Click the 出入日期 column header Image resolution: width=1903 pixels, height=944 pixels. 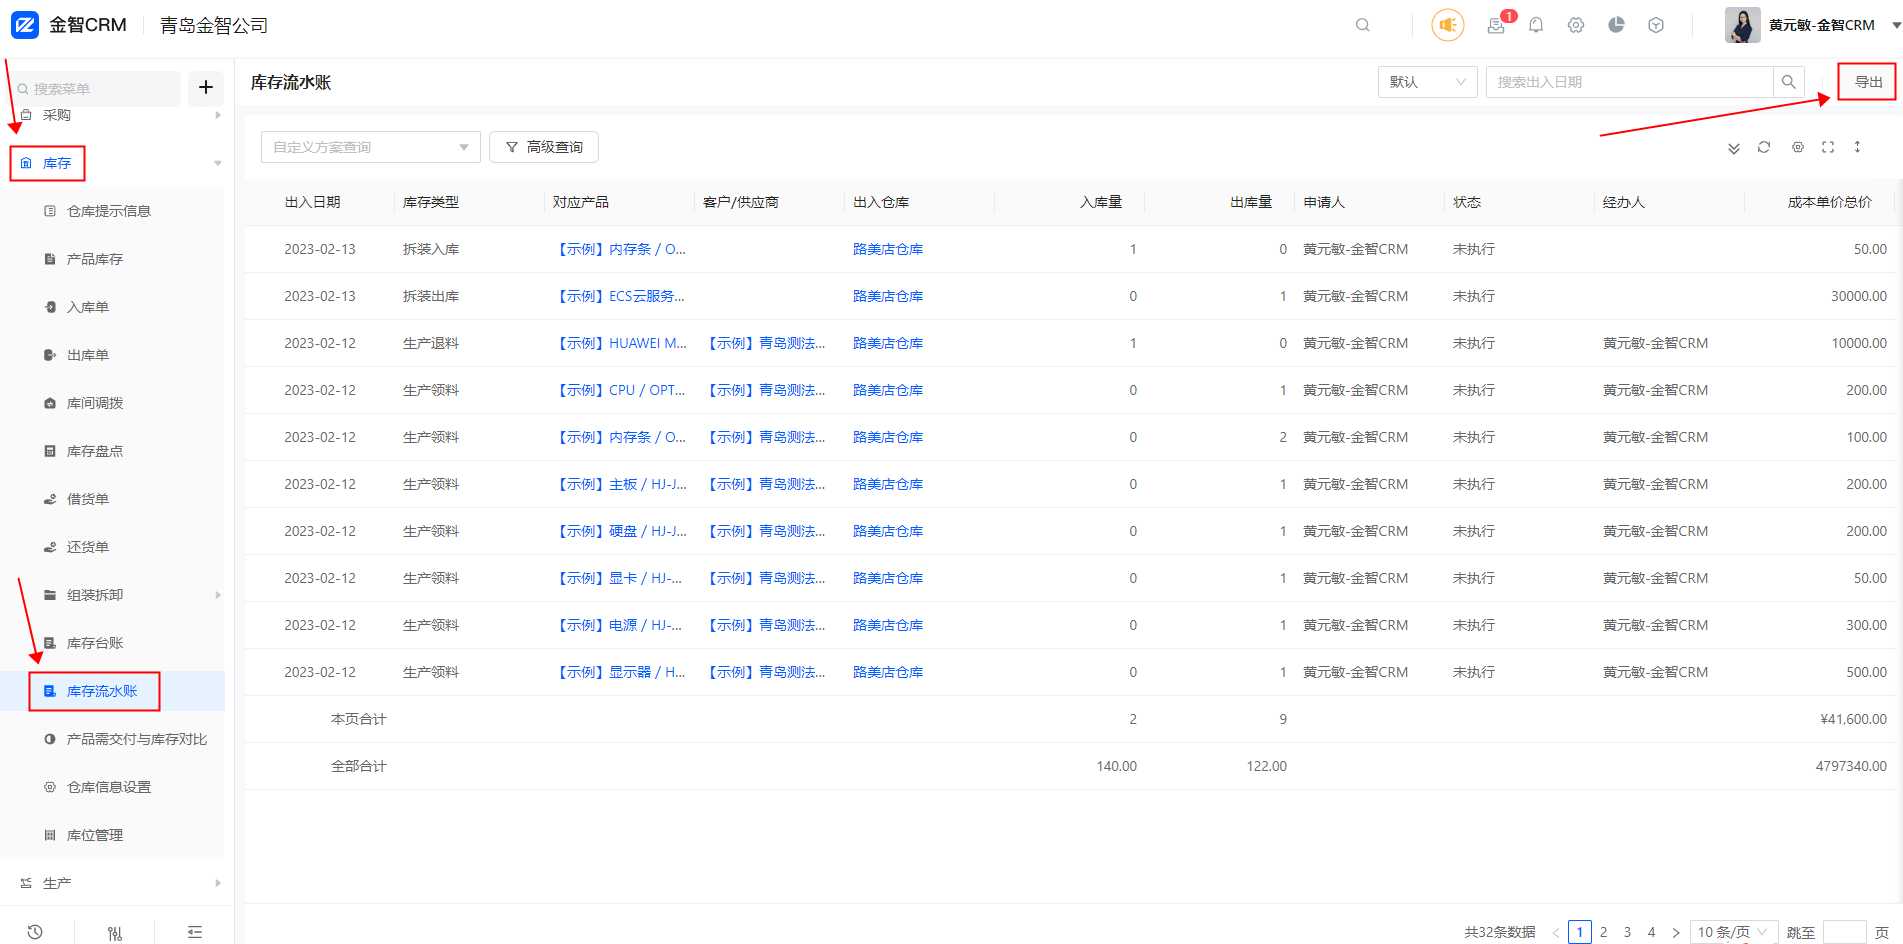[x=313, y=202]
